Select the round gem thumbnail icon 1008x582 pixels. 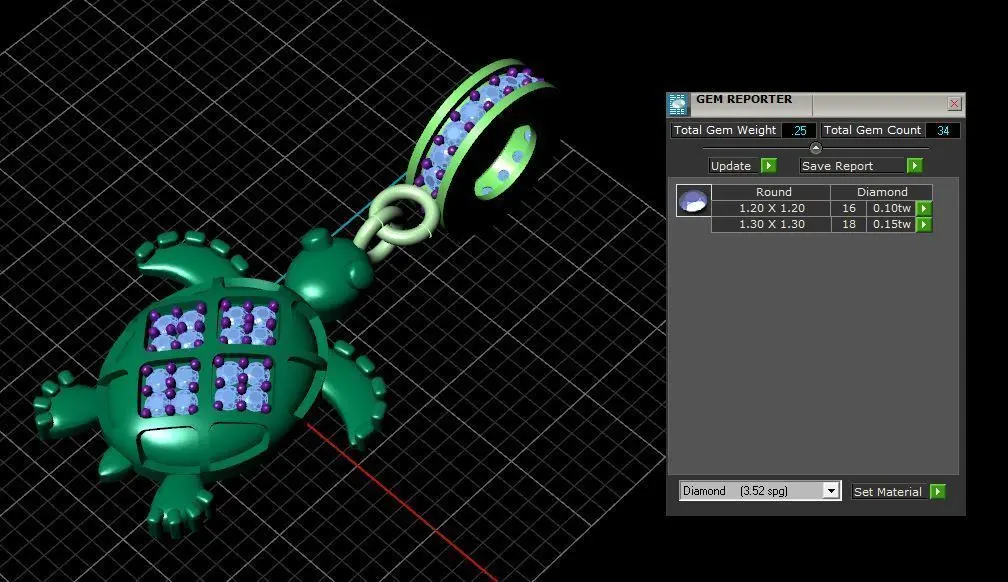click(693, 201)
